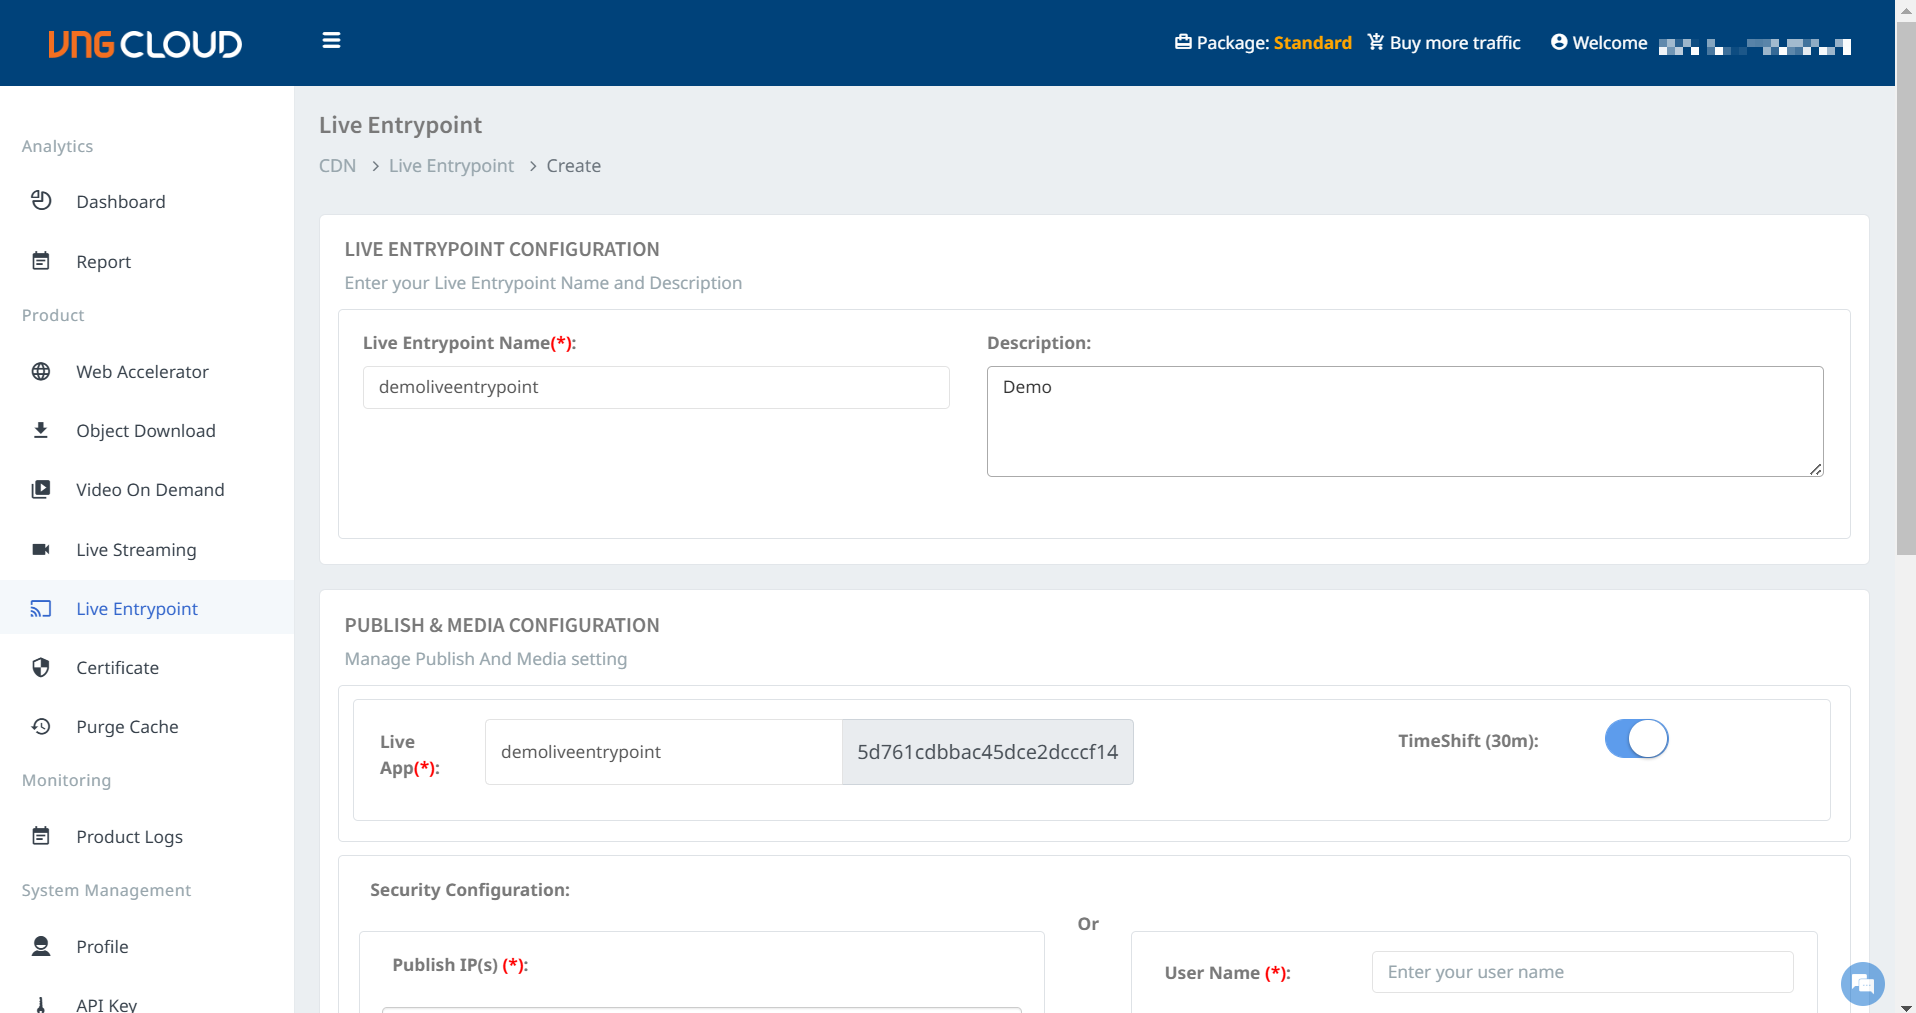Click the Certificate shield icon
Screen dimensions: 1916x1013
[x=41, y=668]
